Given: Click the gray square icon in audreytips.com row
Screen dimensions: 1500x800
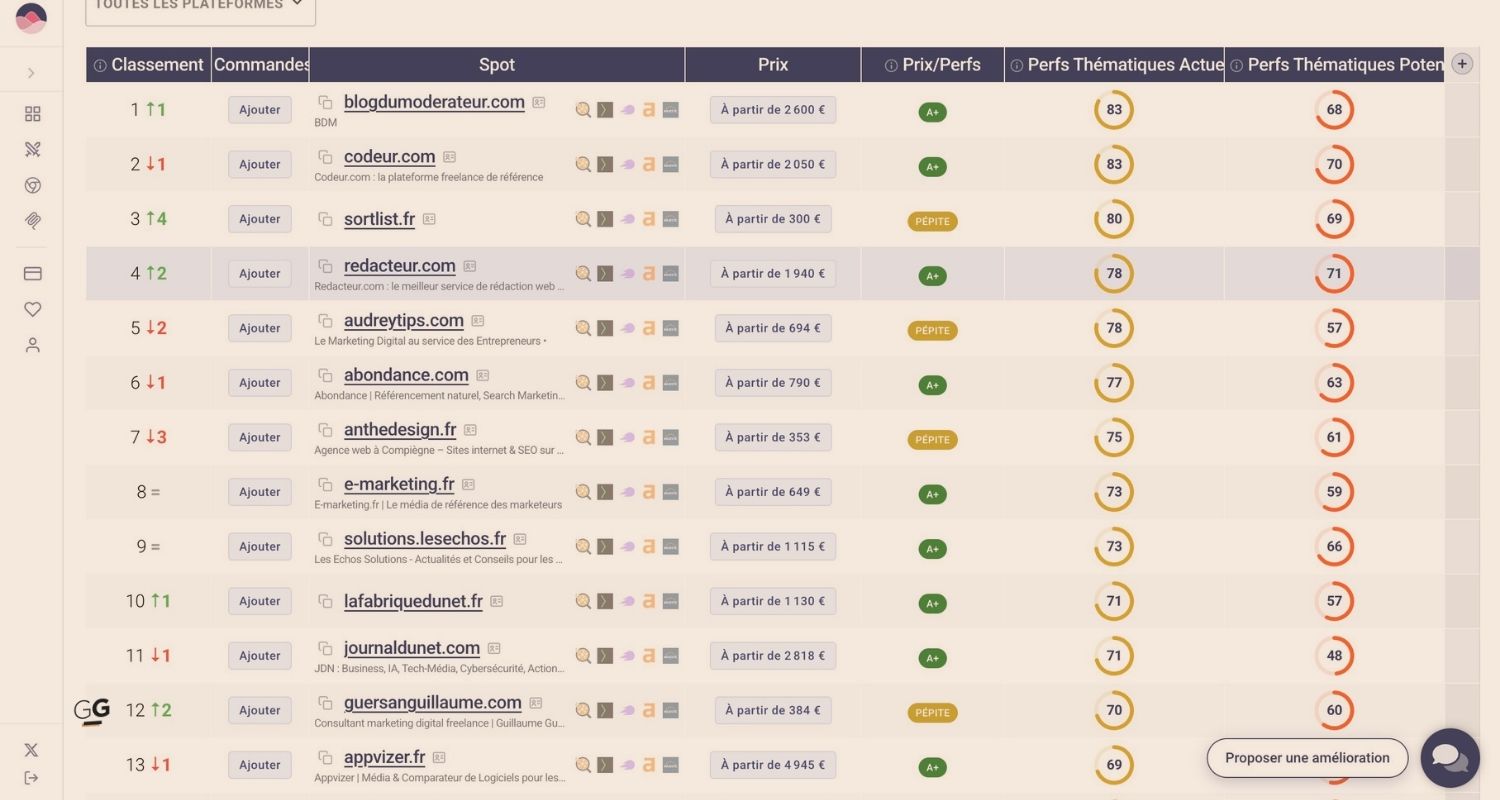Looking at the screenshot, I should pyautogui.click(x=670, y=328).
